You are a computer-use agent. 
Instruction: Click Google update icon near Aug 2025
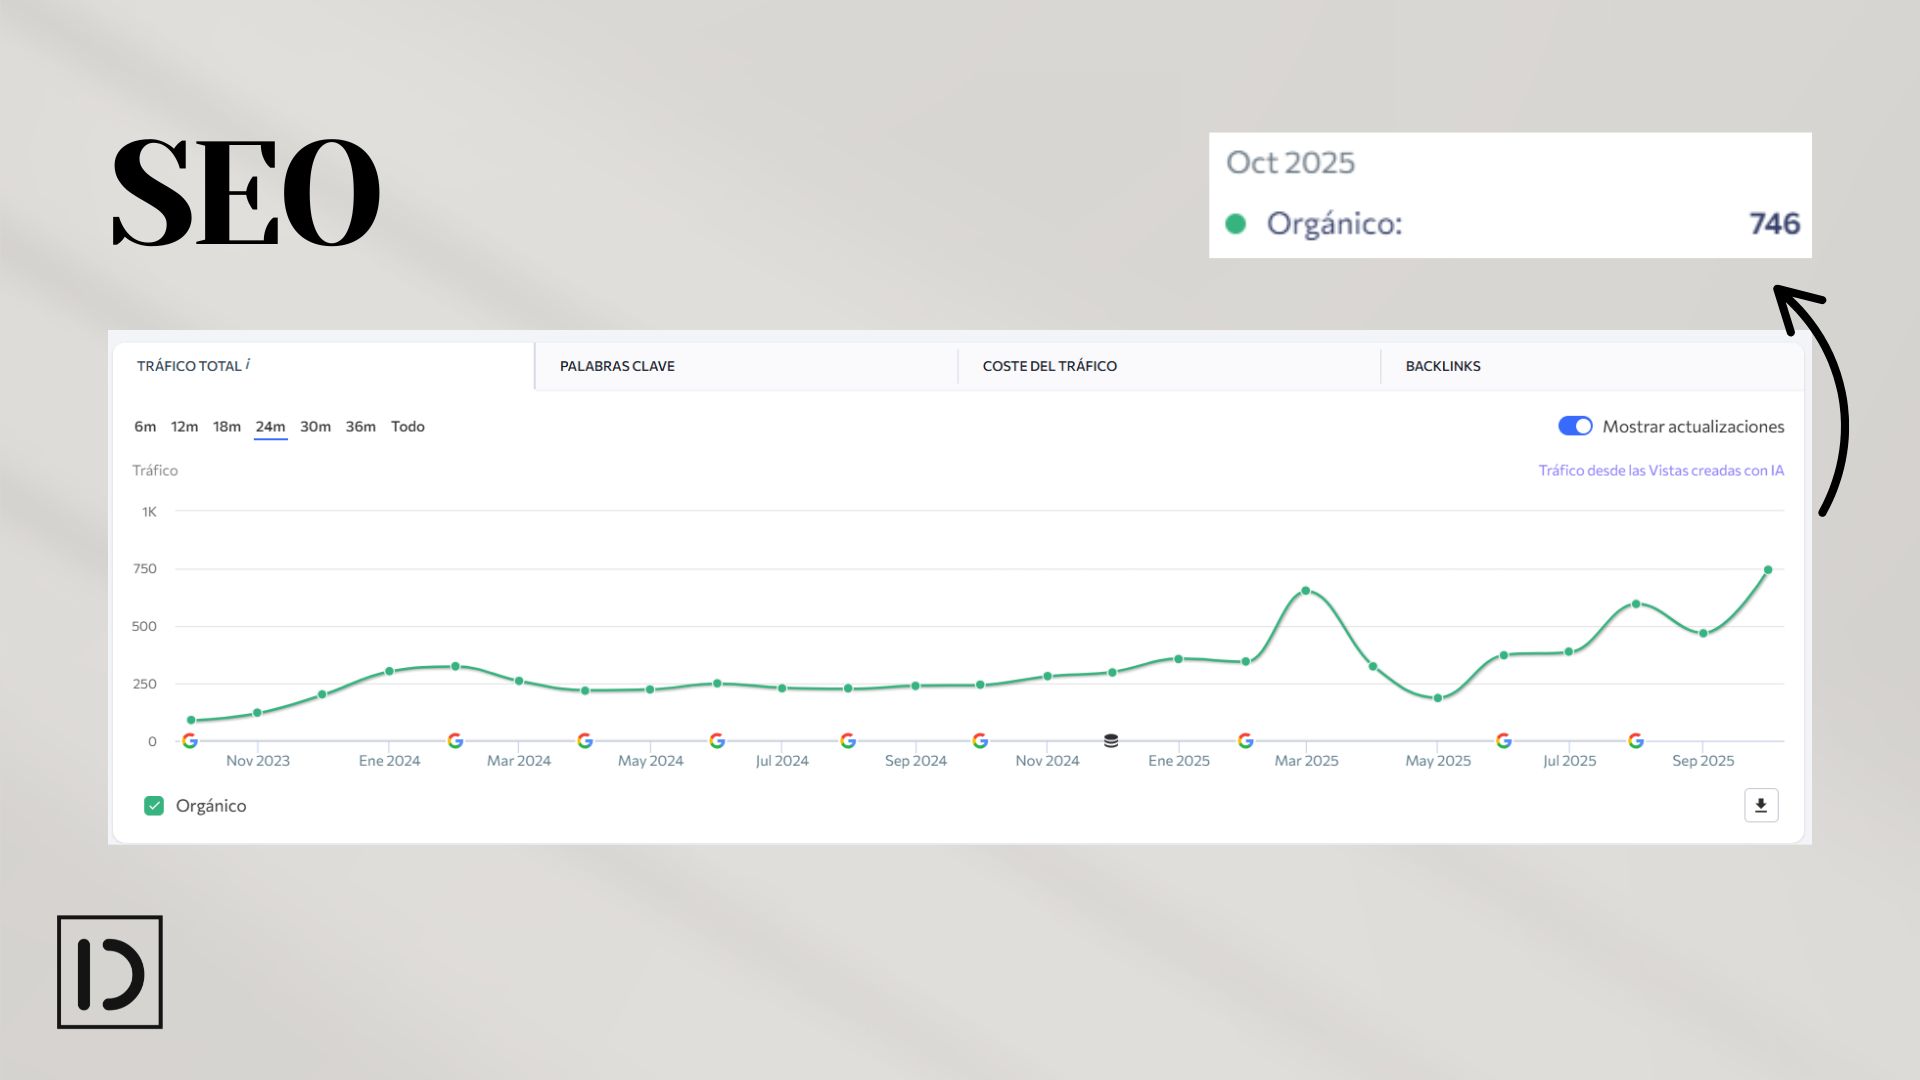point(1636,741)
